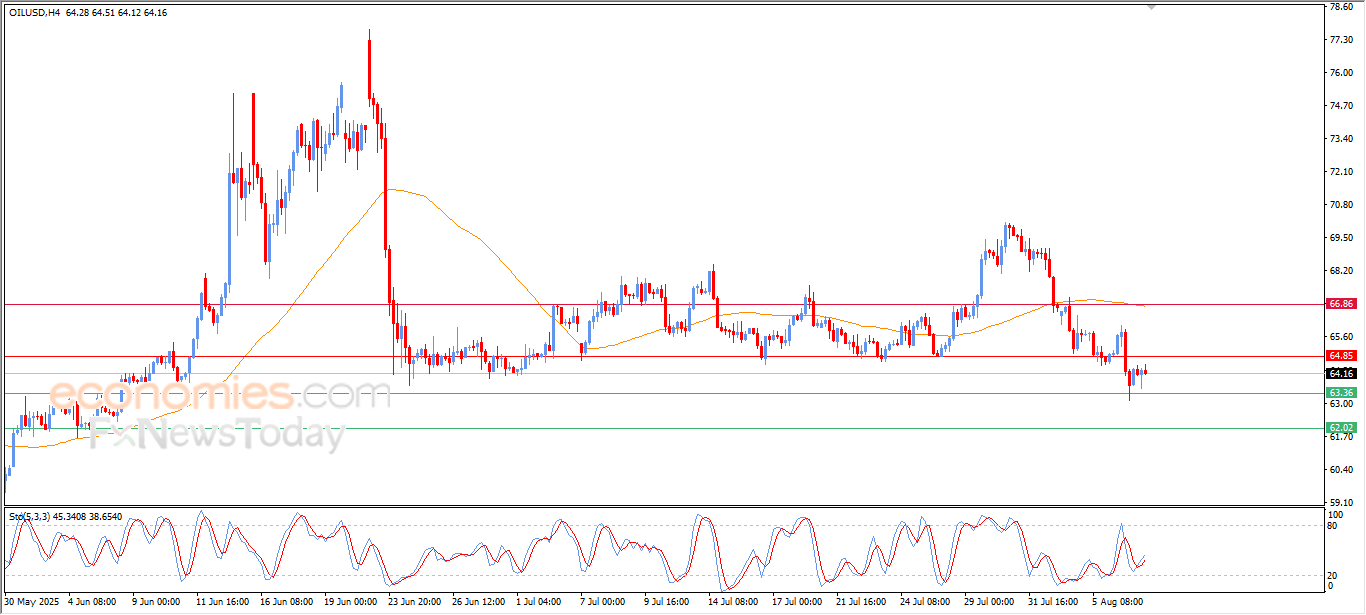Image resolution: width=1366 pixels, height=615 pixels.
Task: Click the 11 Jun 16:00 time label
Action: tap(223, 602)
